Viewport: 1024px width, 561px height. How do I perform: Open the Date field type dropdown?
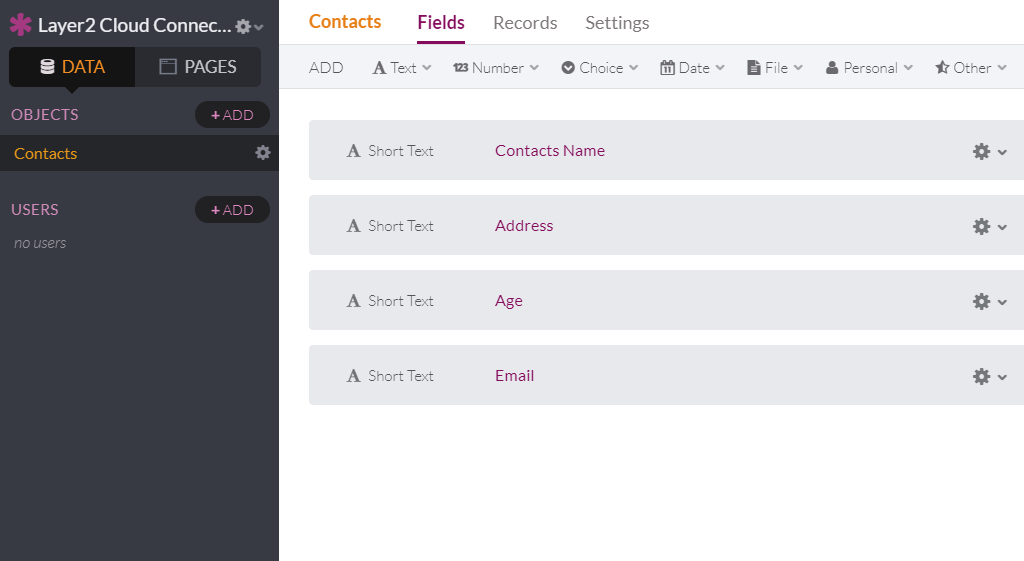pyautogui.click(x=692, y=68)
